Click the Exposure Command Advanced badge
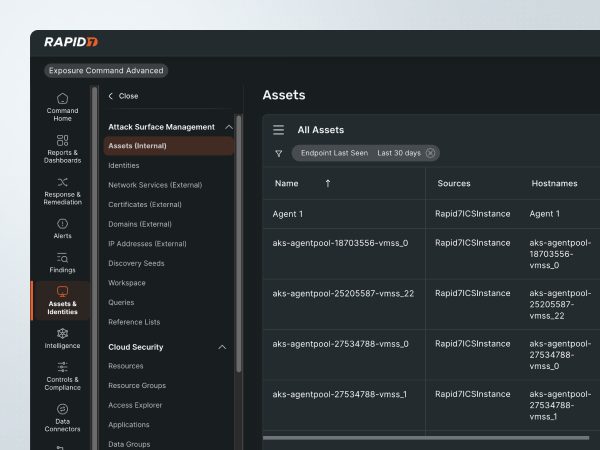 pos(106,71)
